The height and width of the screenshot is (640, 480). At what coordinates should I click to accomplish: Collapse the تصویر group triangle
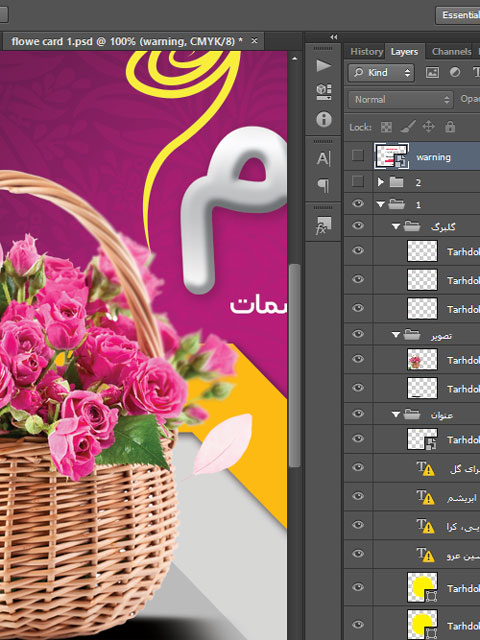tap(396, 335)
